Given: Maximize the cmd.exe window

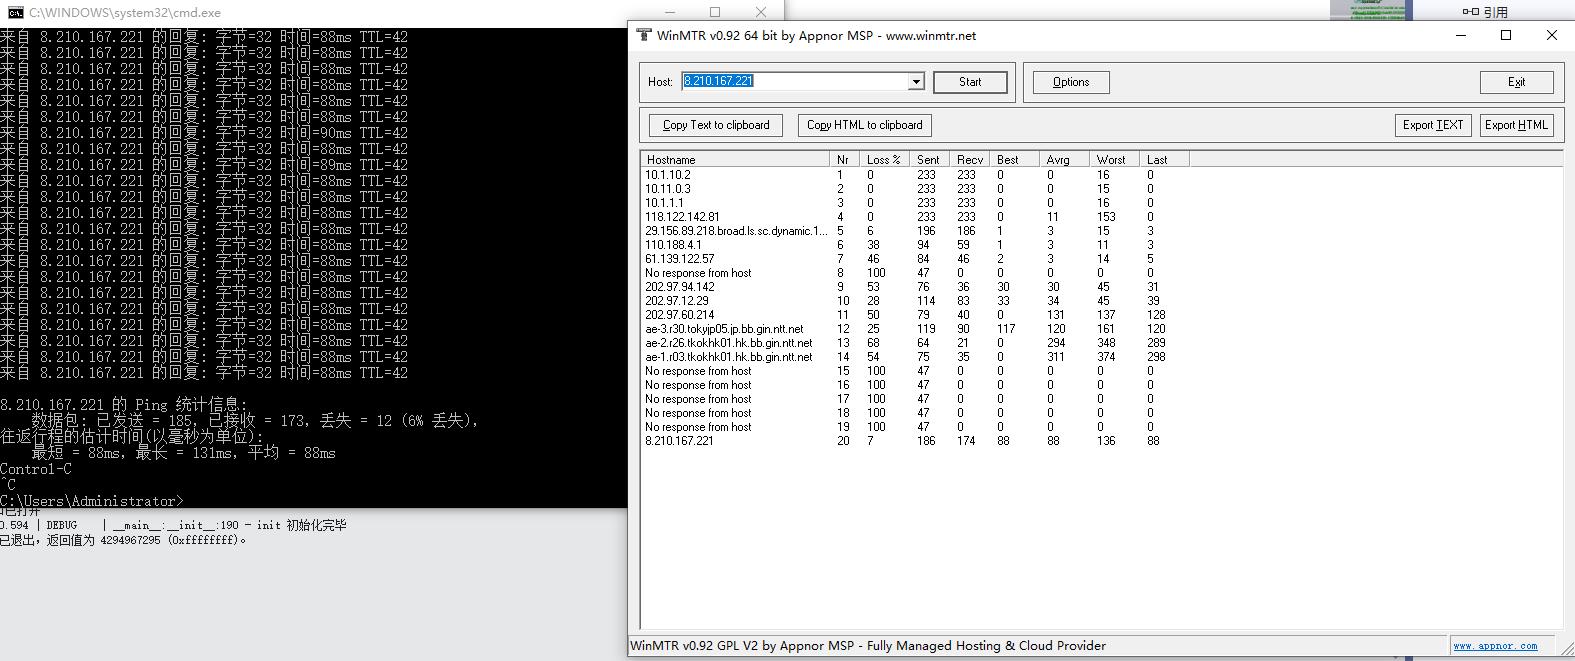Looking at the screenshot, I should (x=715, y=13).
